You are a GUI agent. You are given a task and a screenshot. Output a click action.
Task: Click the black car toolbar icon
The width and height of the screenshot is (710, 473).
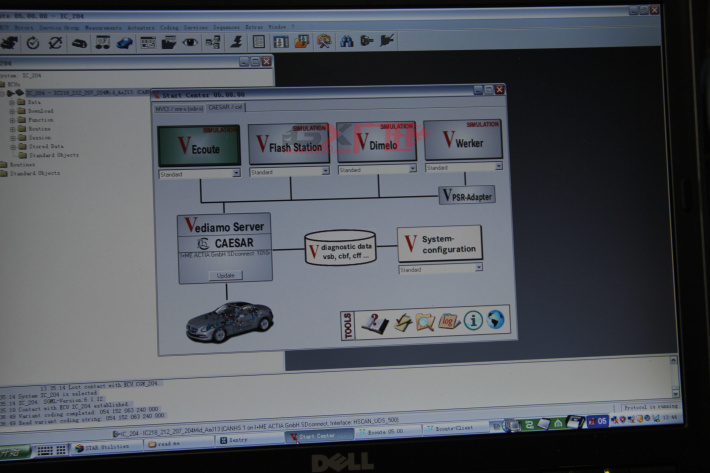point(79,43)
